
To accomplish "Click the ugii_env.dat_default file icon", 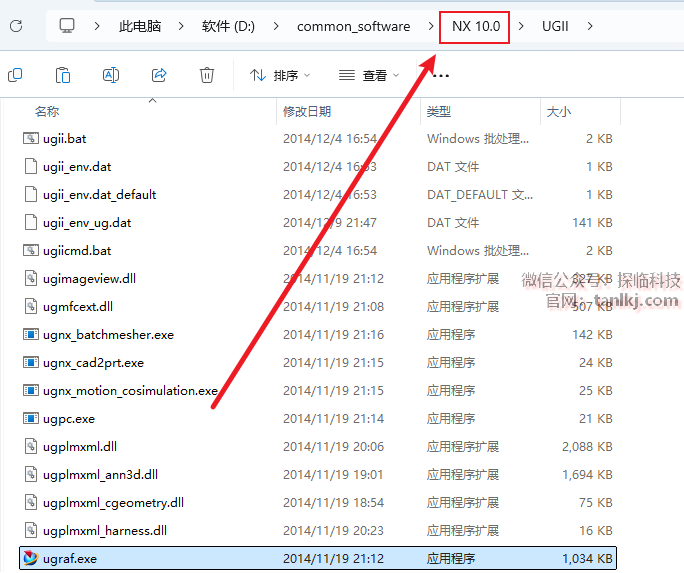I will click(x=31, y=194).
